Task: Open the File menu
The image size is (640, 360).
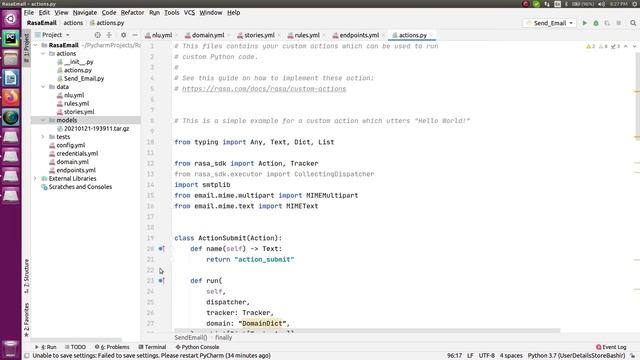Action: 29,13
